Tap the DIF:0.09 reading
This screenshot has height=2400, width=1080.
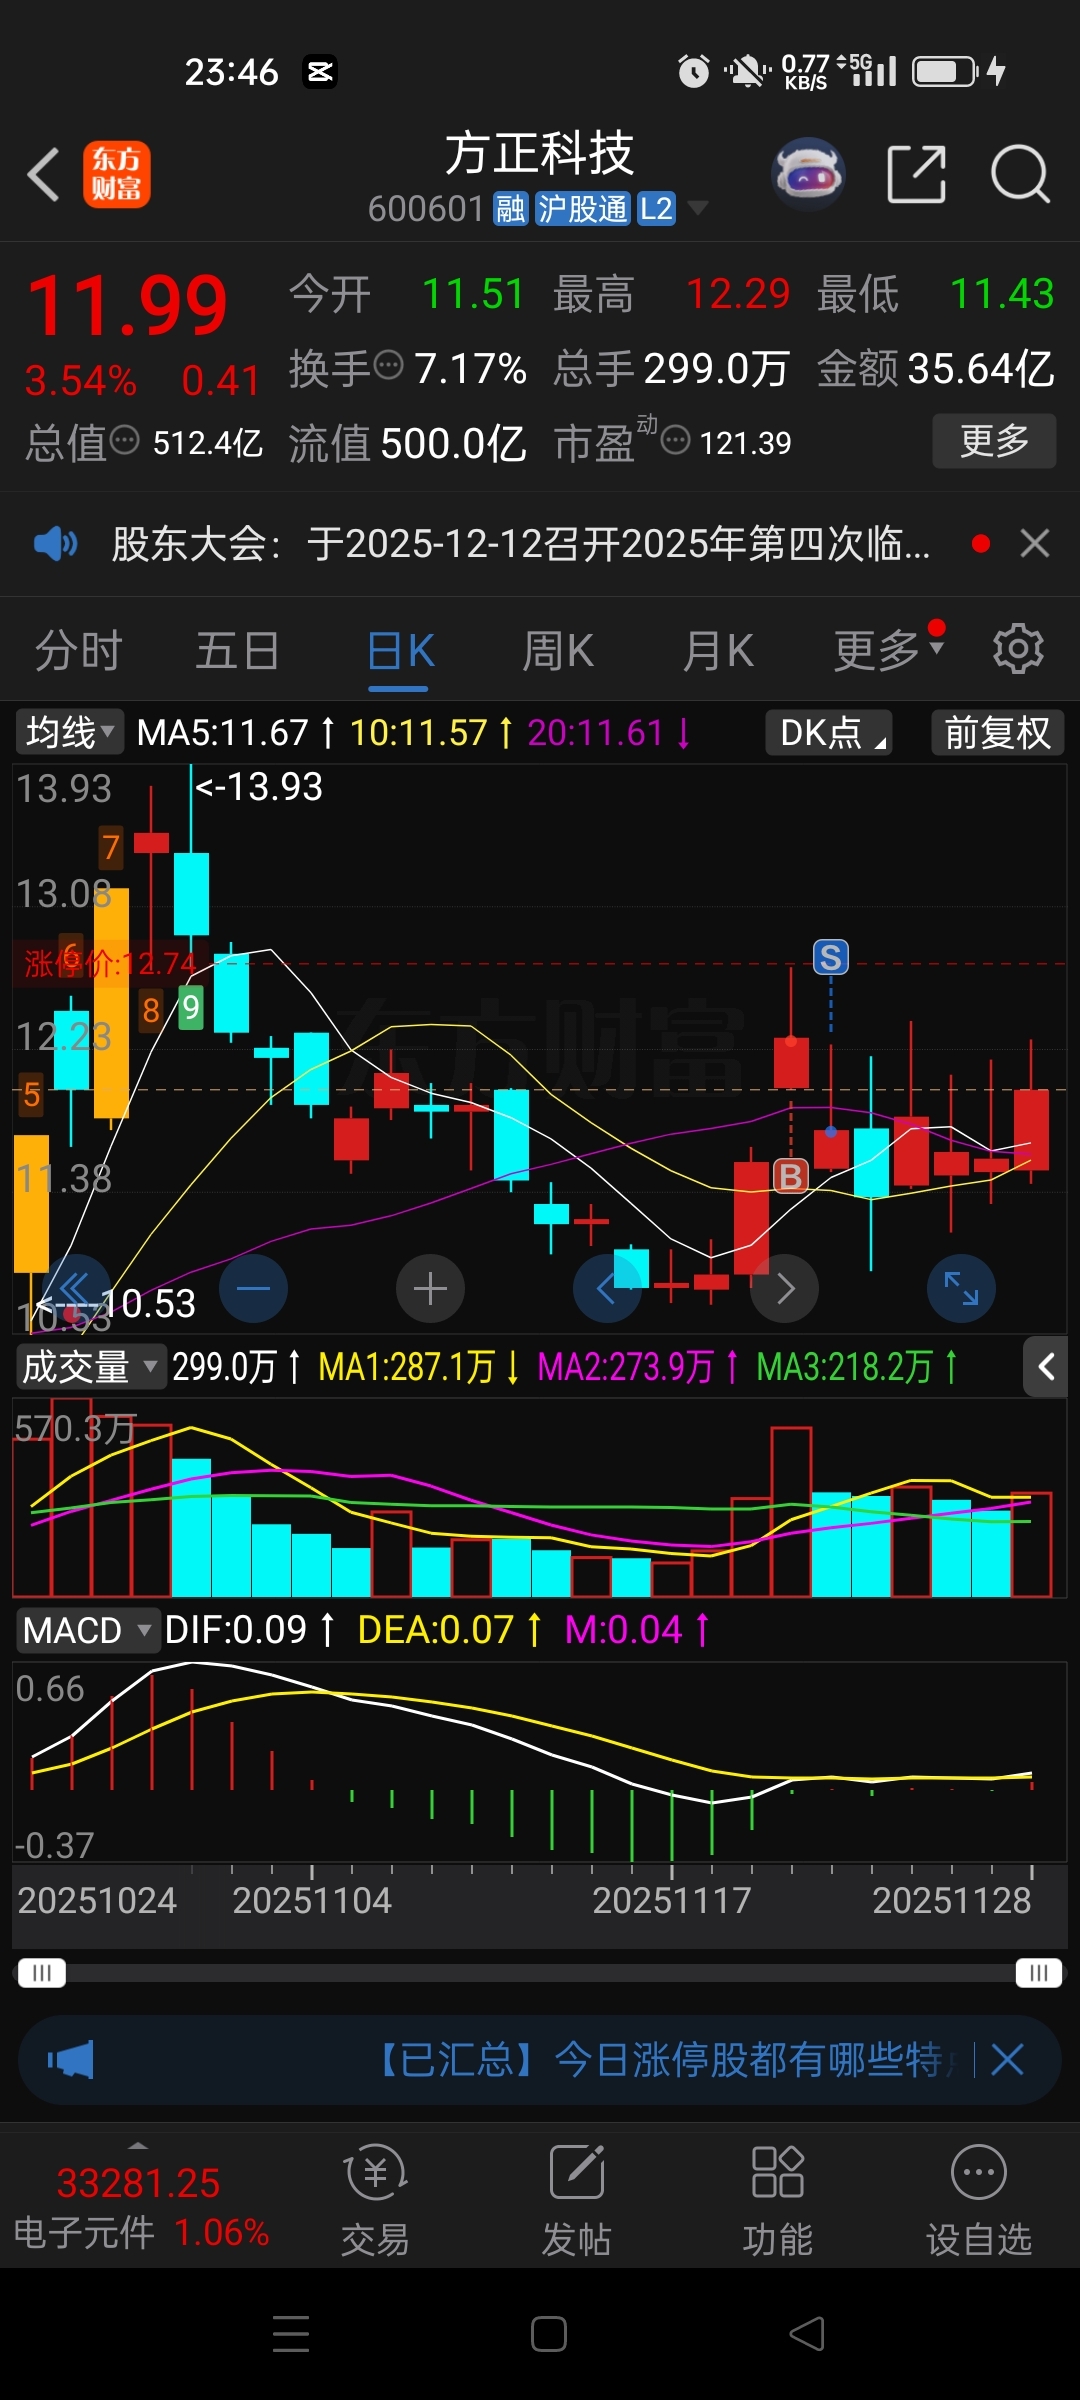click(236, 1630)
